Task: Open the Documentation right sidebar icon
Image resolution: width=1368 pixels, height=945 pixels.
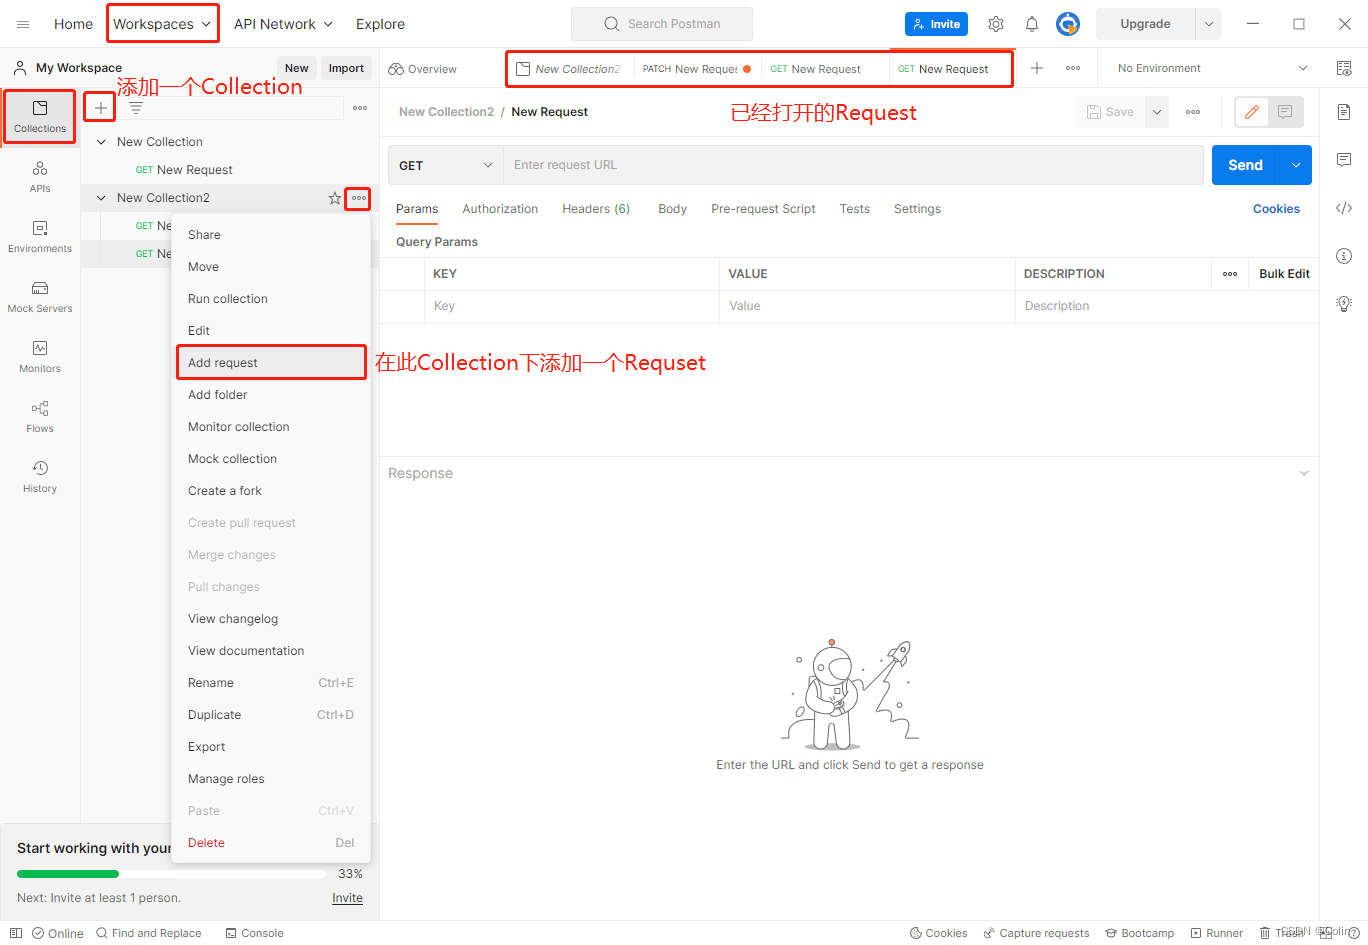Action: point(1344,112)
